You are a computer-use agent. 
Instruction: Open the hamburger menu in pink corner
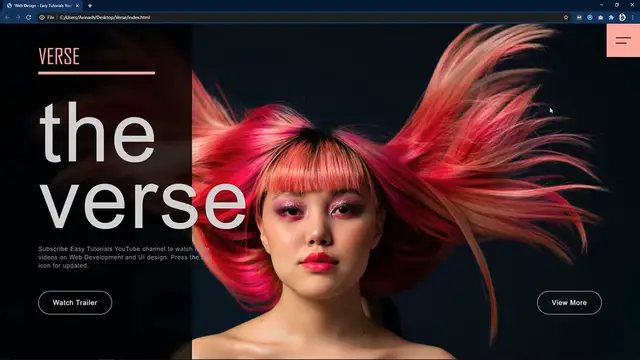(x=623, y=40)
